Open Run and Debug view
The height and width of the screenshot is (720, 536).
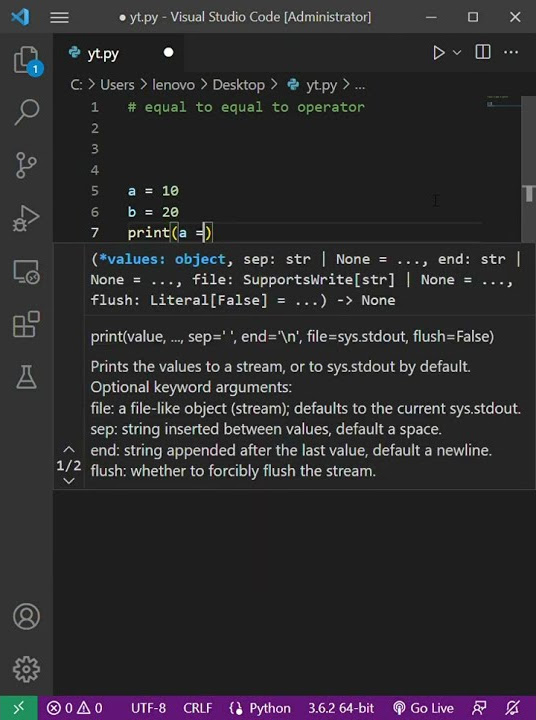pos(26,219)
